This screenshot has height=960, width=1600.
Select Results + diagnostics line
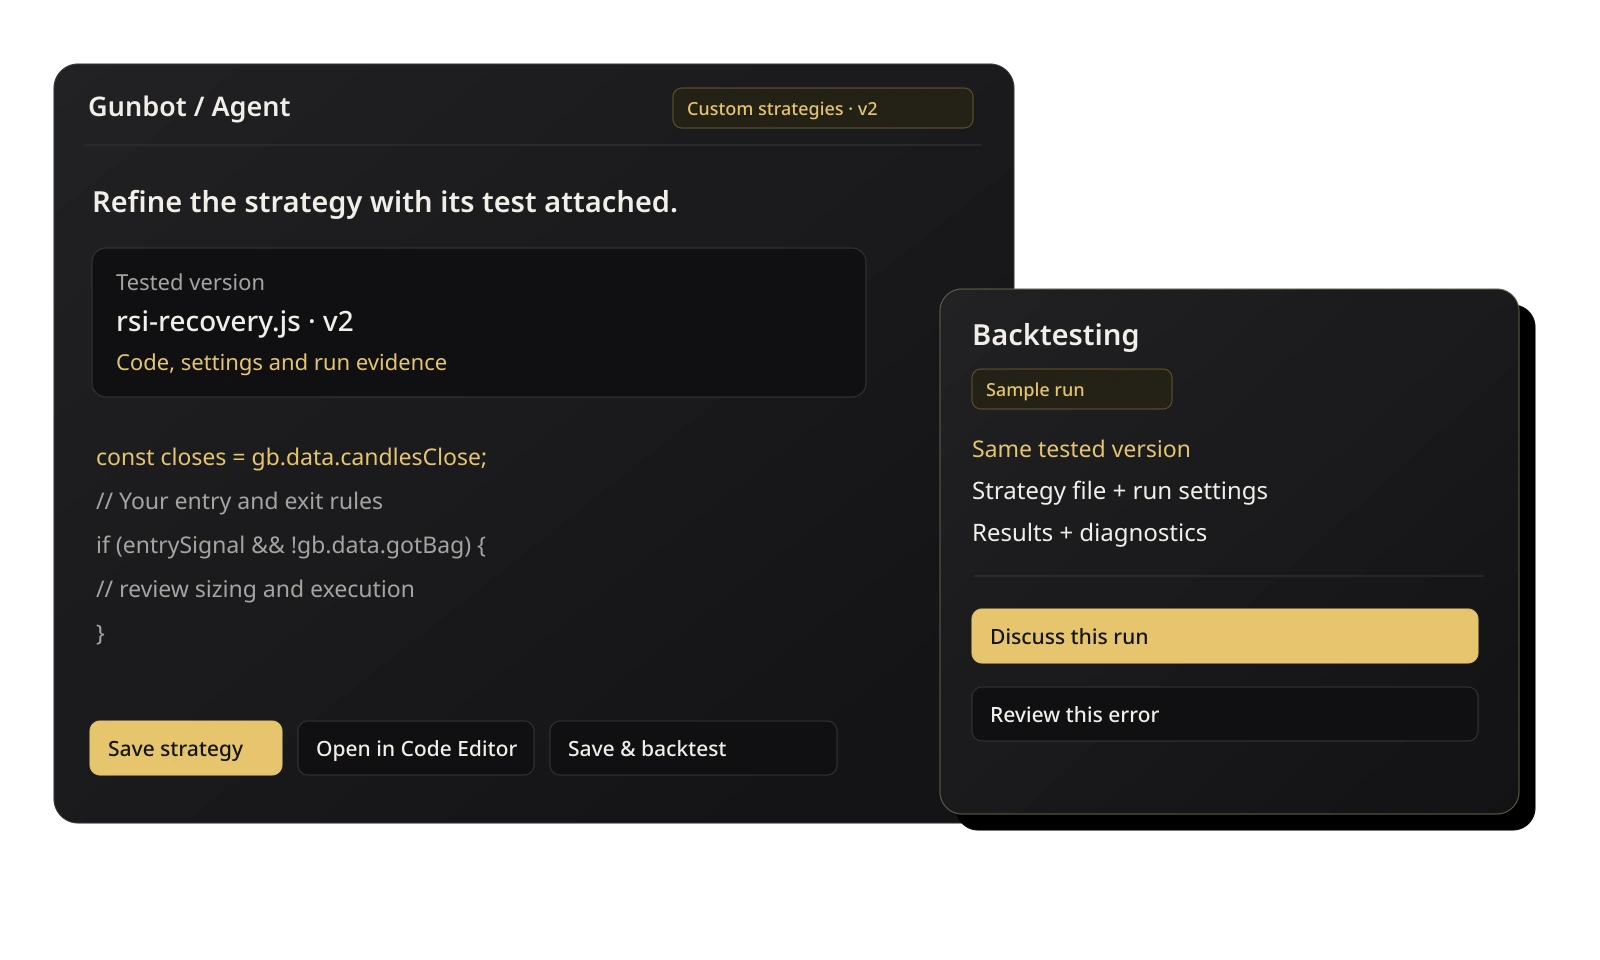1089,533
